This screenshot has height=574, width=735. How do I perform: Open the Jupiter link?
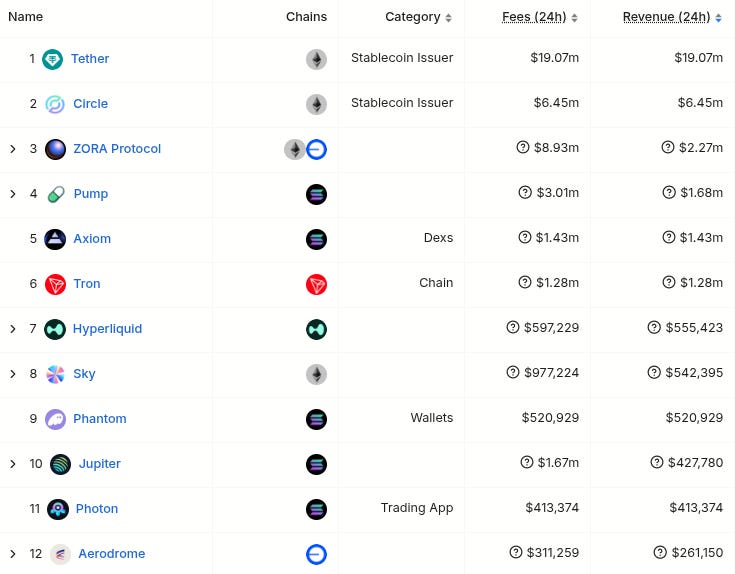coord(100,463)
